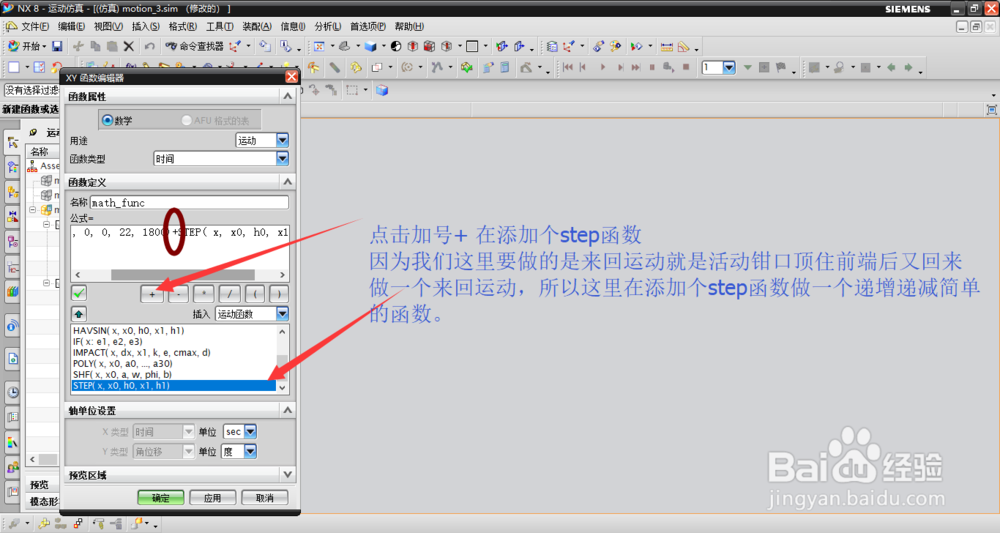Screen dimensions: 1000x533
Task: Click the up-arrow insert function icon
Action: [x=79, y=314]
